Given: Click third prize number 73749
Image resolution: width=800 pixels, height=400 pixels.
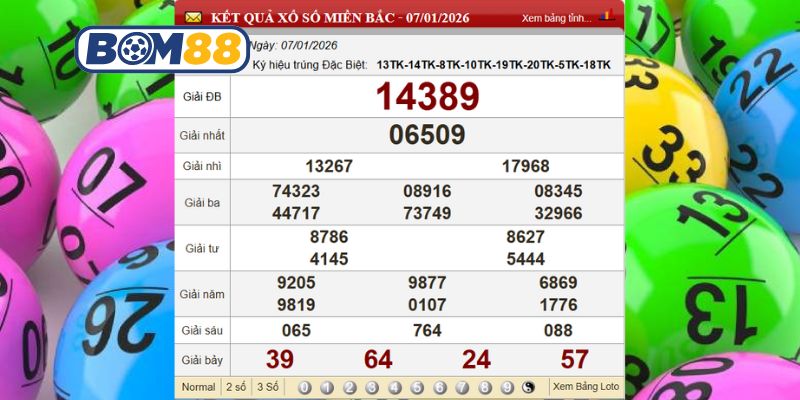Looking at the screenshot, I should tap(427, 213).
